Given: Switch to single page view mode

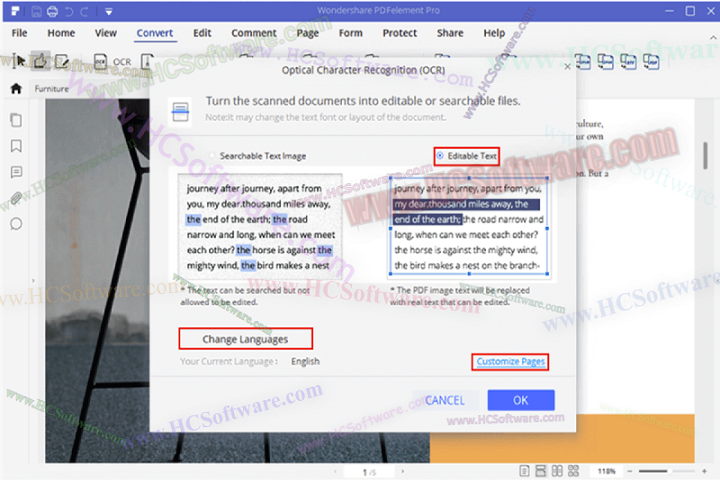Looking at the screenshot, I should 524,471.
